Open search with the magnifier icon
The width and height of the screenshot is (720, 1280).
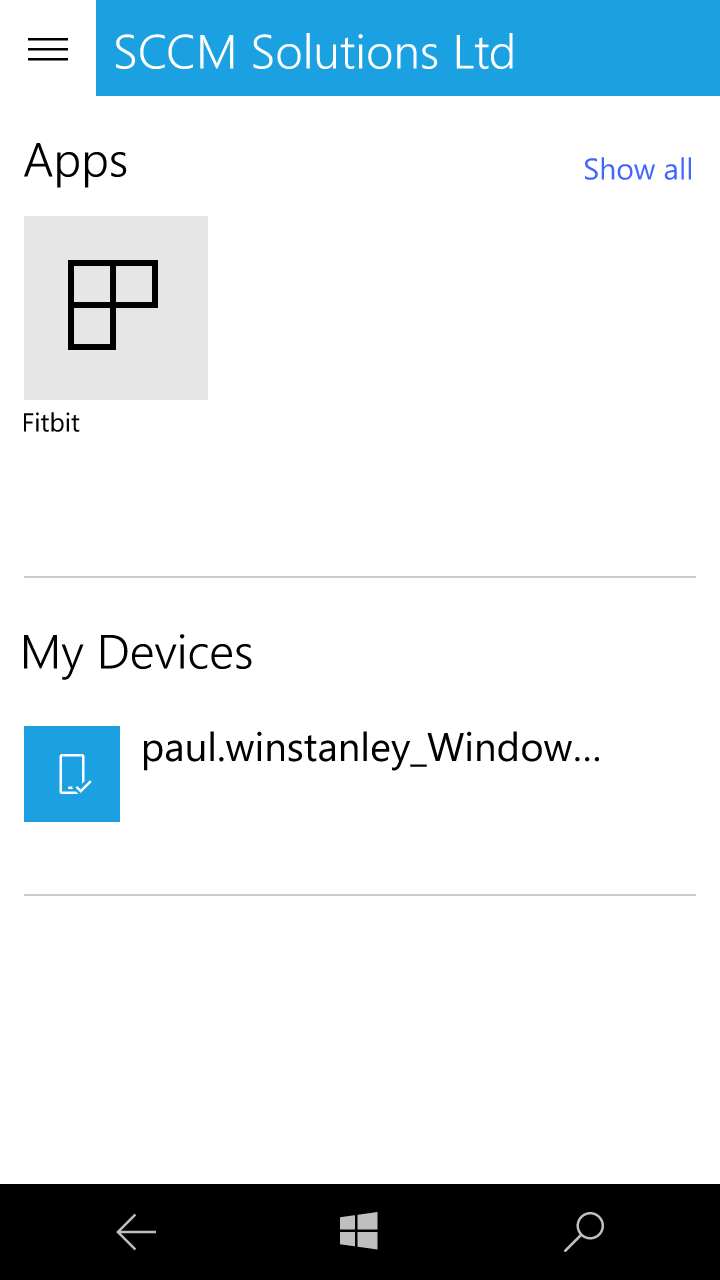[584, 1232]
